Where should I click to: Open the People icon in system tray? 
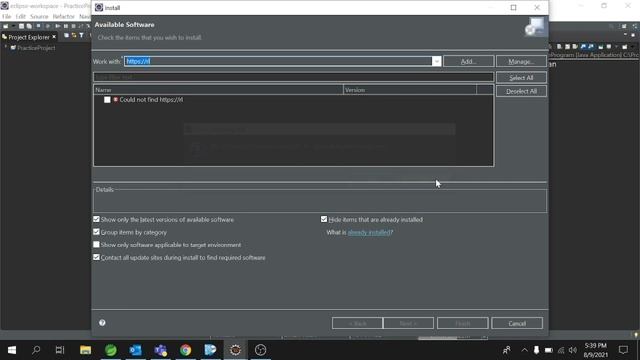(507, 350)
